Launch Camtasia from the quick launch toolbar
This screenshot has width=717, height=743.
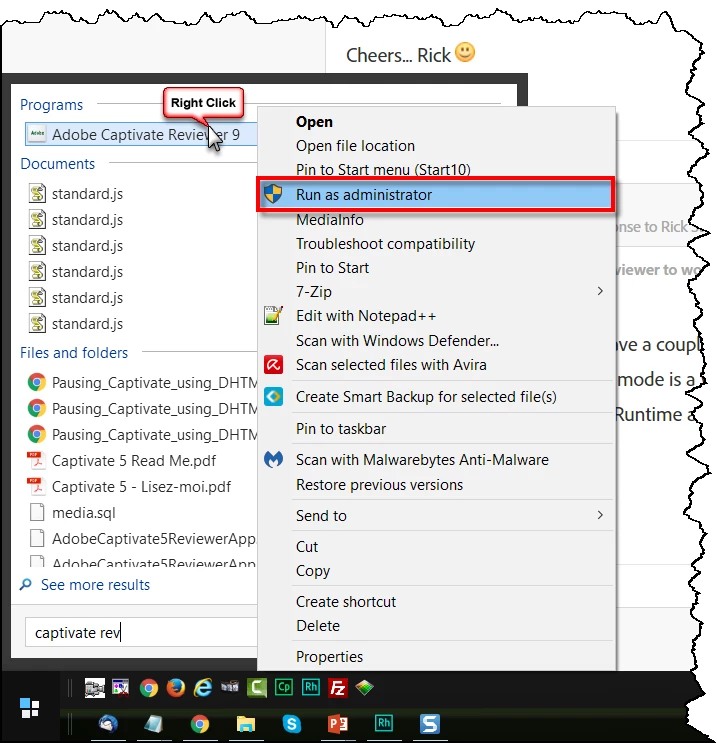coord(256,688)
